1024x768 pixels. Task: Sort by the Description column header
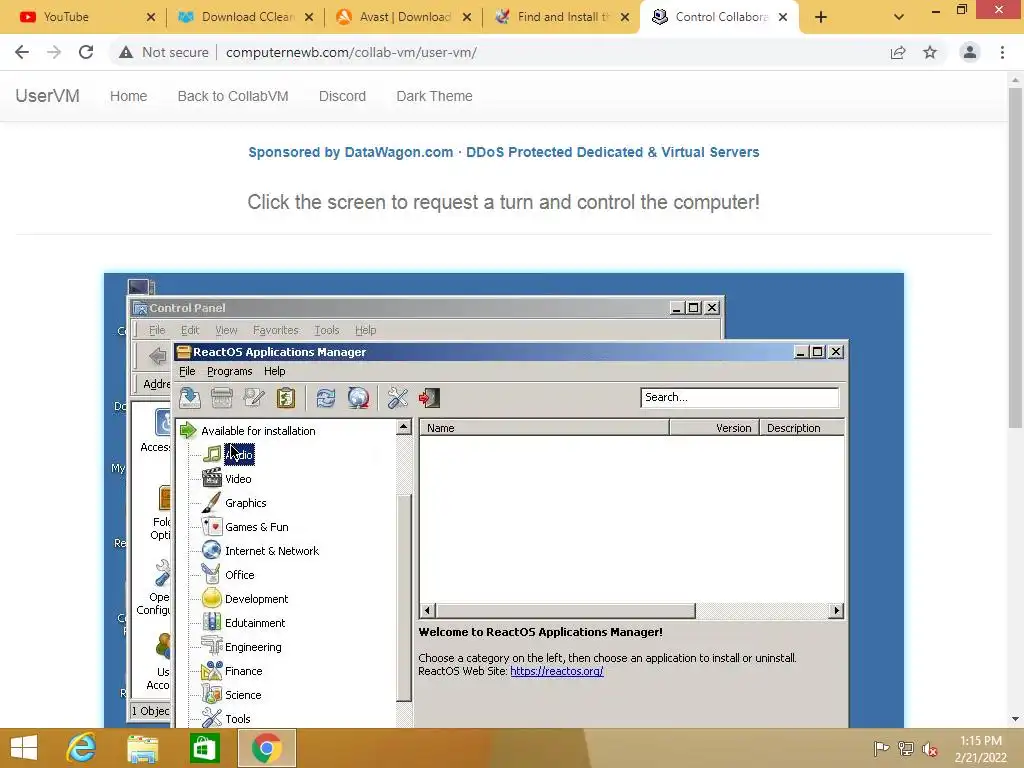point(802,428)
